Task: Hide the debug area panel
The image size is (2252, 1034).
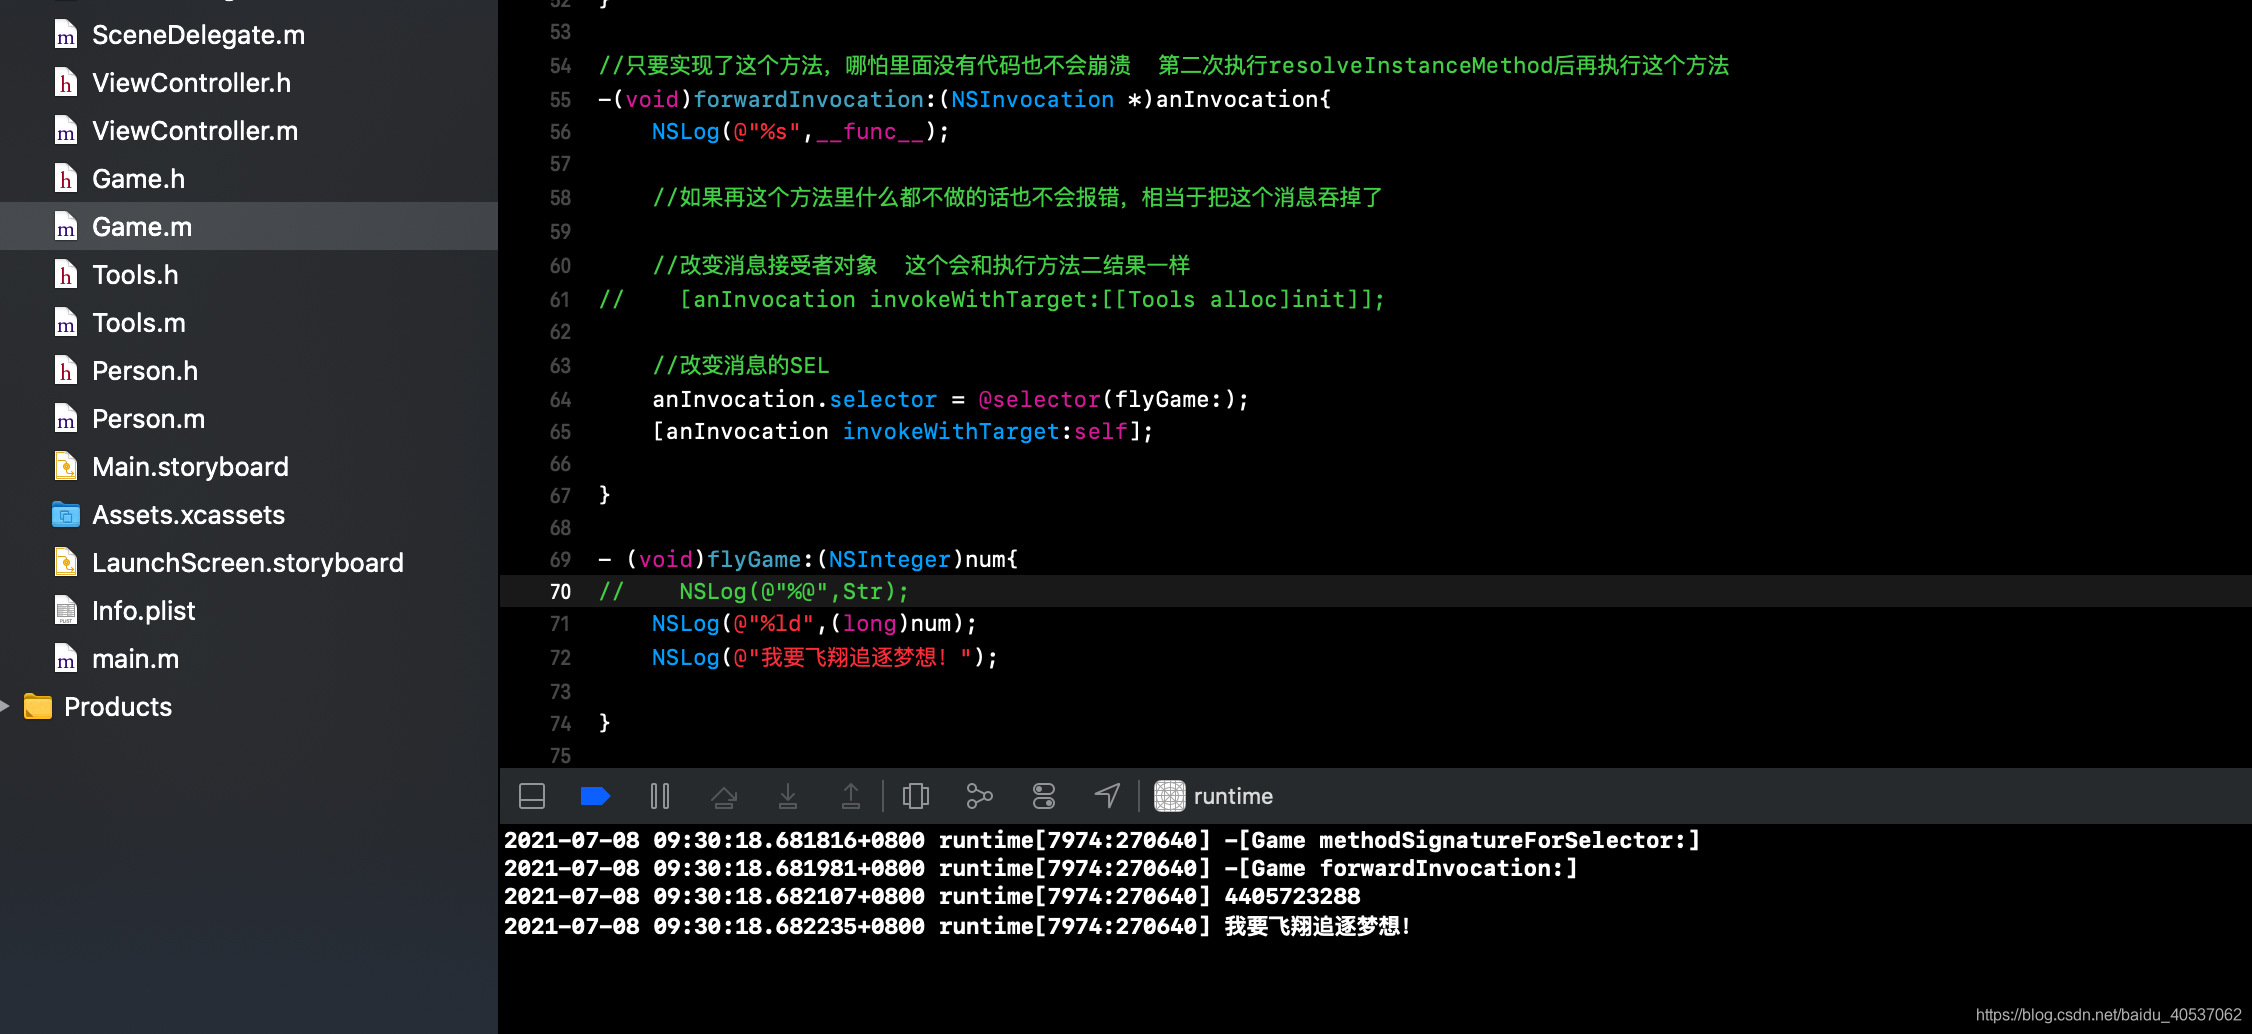Action: pyautogui.click(x=532, y=796)
